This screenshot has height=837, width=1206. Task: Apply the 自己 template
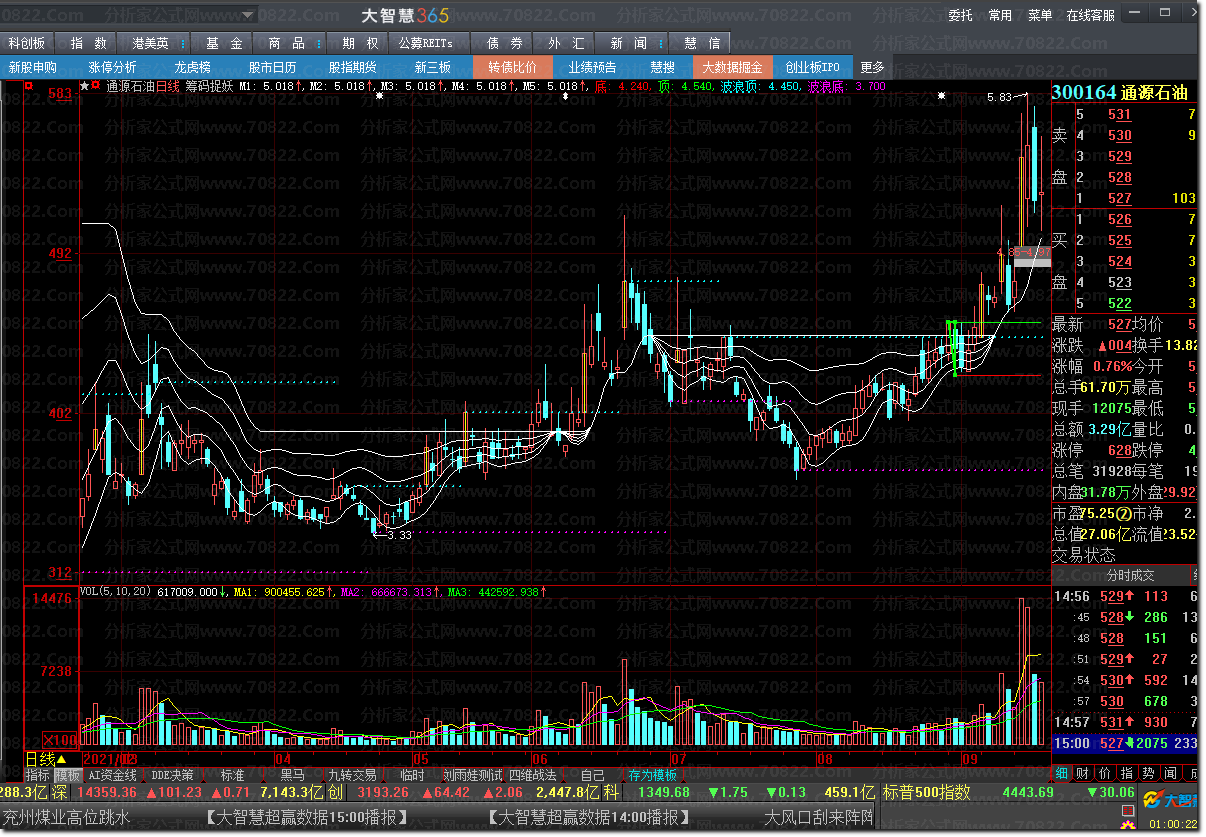592,775
